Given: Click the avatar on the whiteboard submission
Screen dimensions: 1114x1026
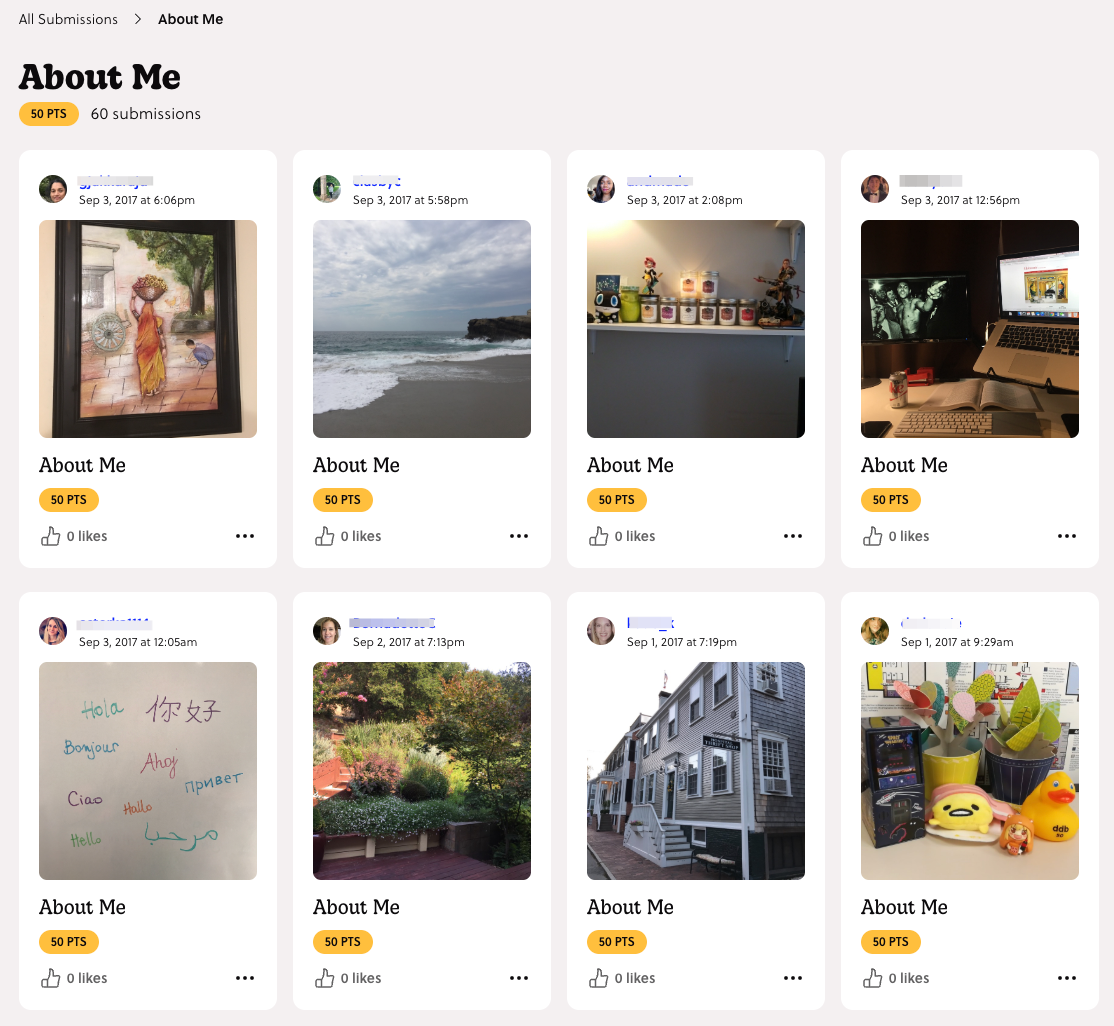Looking at the screenshot, I should tap(53, 631).
